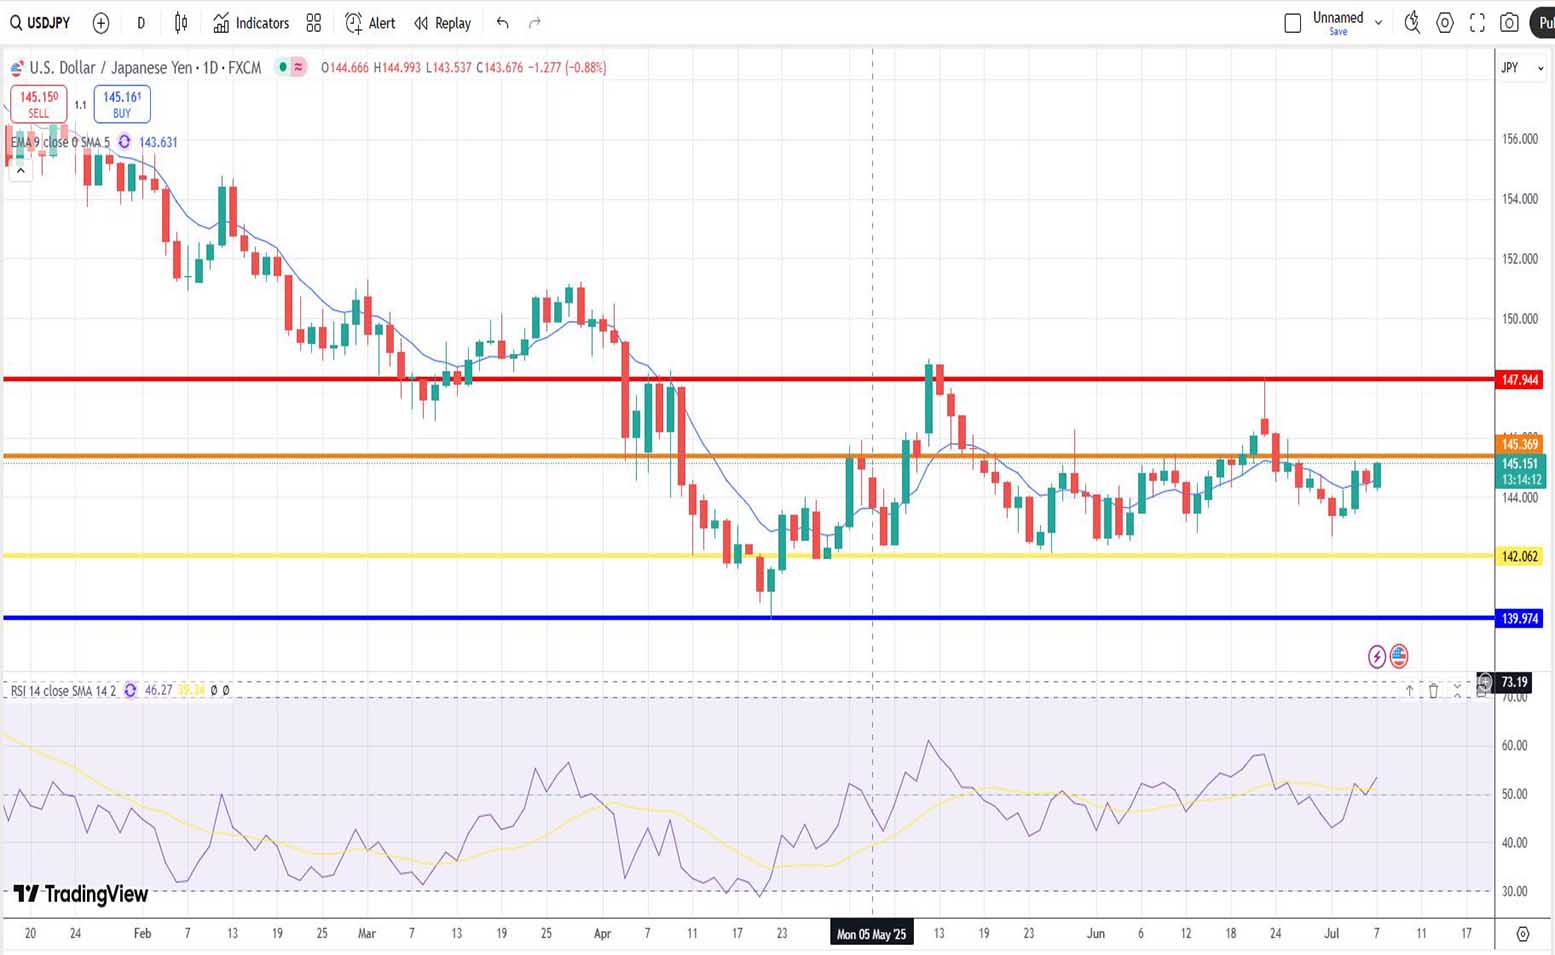Screen dimensions: 1555x955
Task: Open Quick Search with the lightning magnifier icon
Action: [1412, 23]
